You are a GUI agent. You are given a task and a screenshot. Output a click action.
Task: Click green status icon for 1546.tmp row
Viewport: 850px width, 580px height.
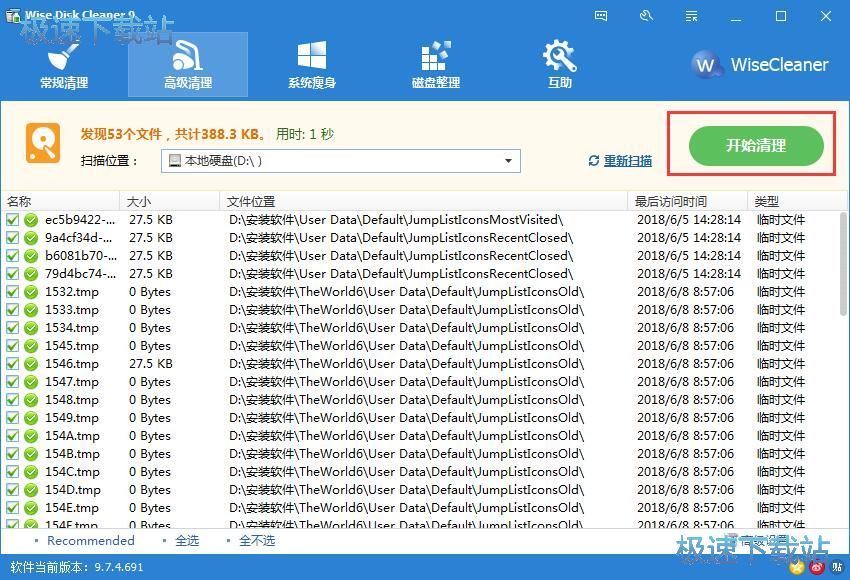pyautogui.click(x=31, y=364)
